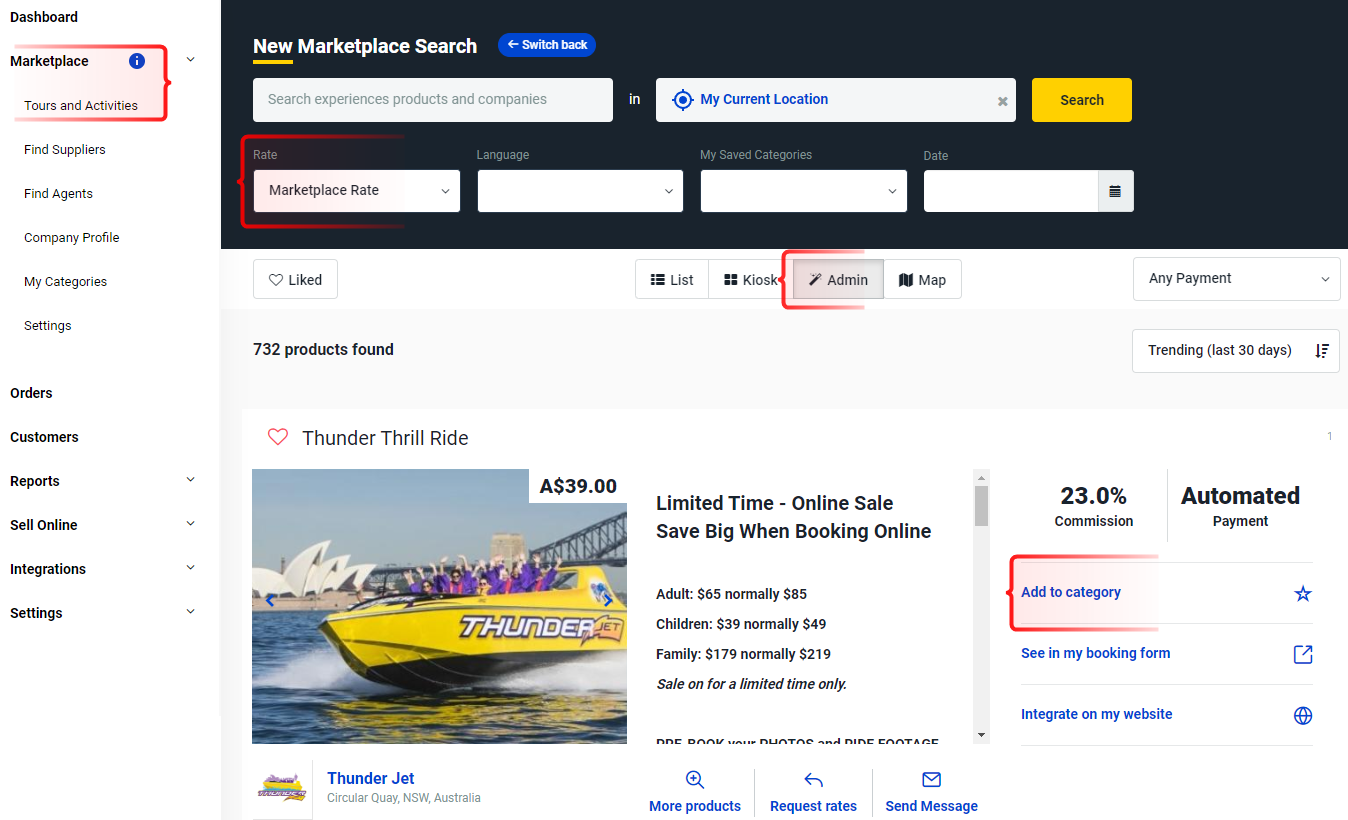Click the Thunder Jet company logo

coord(282,788)
